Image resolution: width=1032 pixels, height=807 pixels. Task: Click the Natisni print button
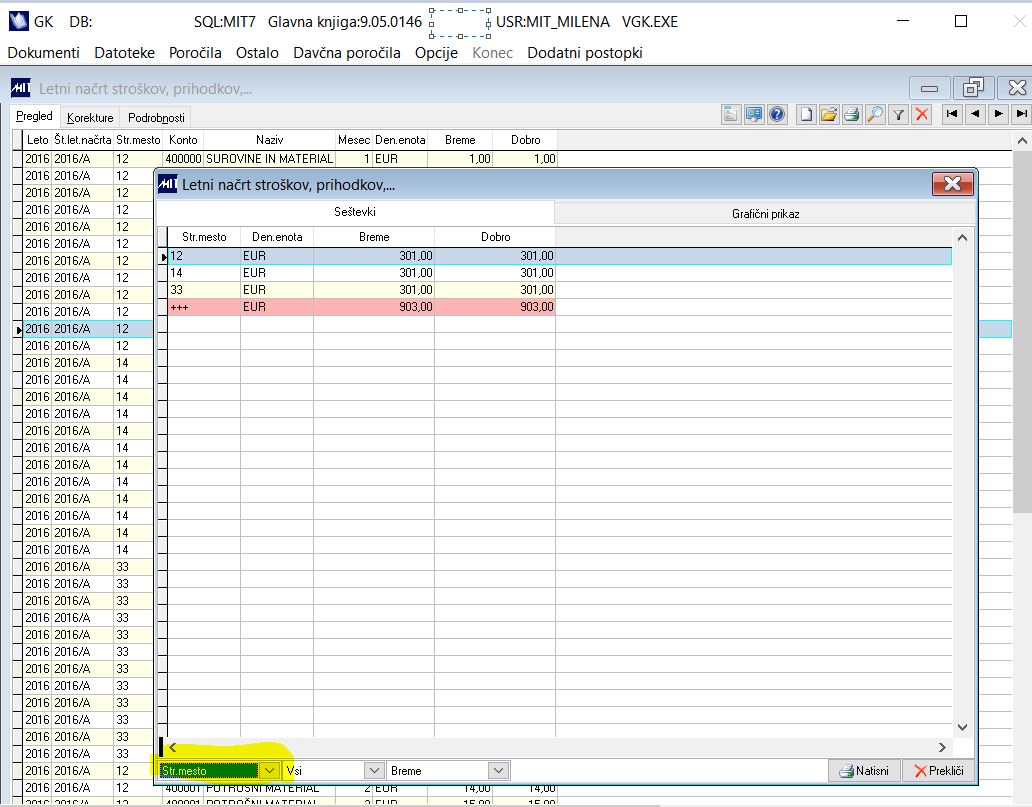(864, 771)
